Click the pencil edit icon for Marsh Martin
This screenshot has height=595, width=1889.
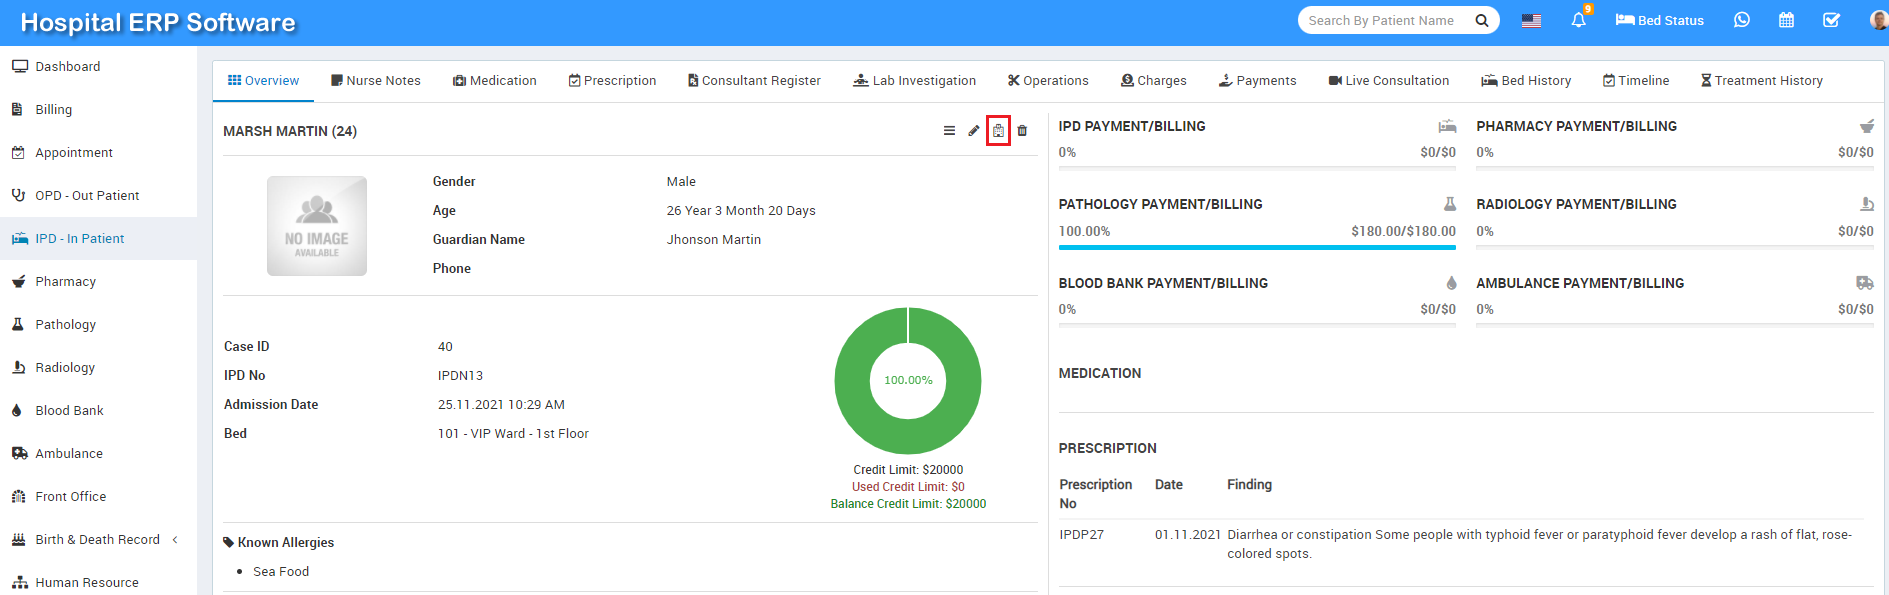tap(973, 131)
